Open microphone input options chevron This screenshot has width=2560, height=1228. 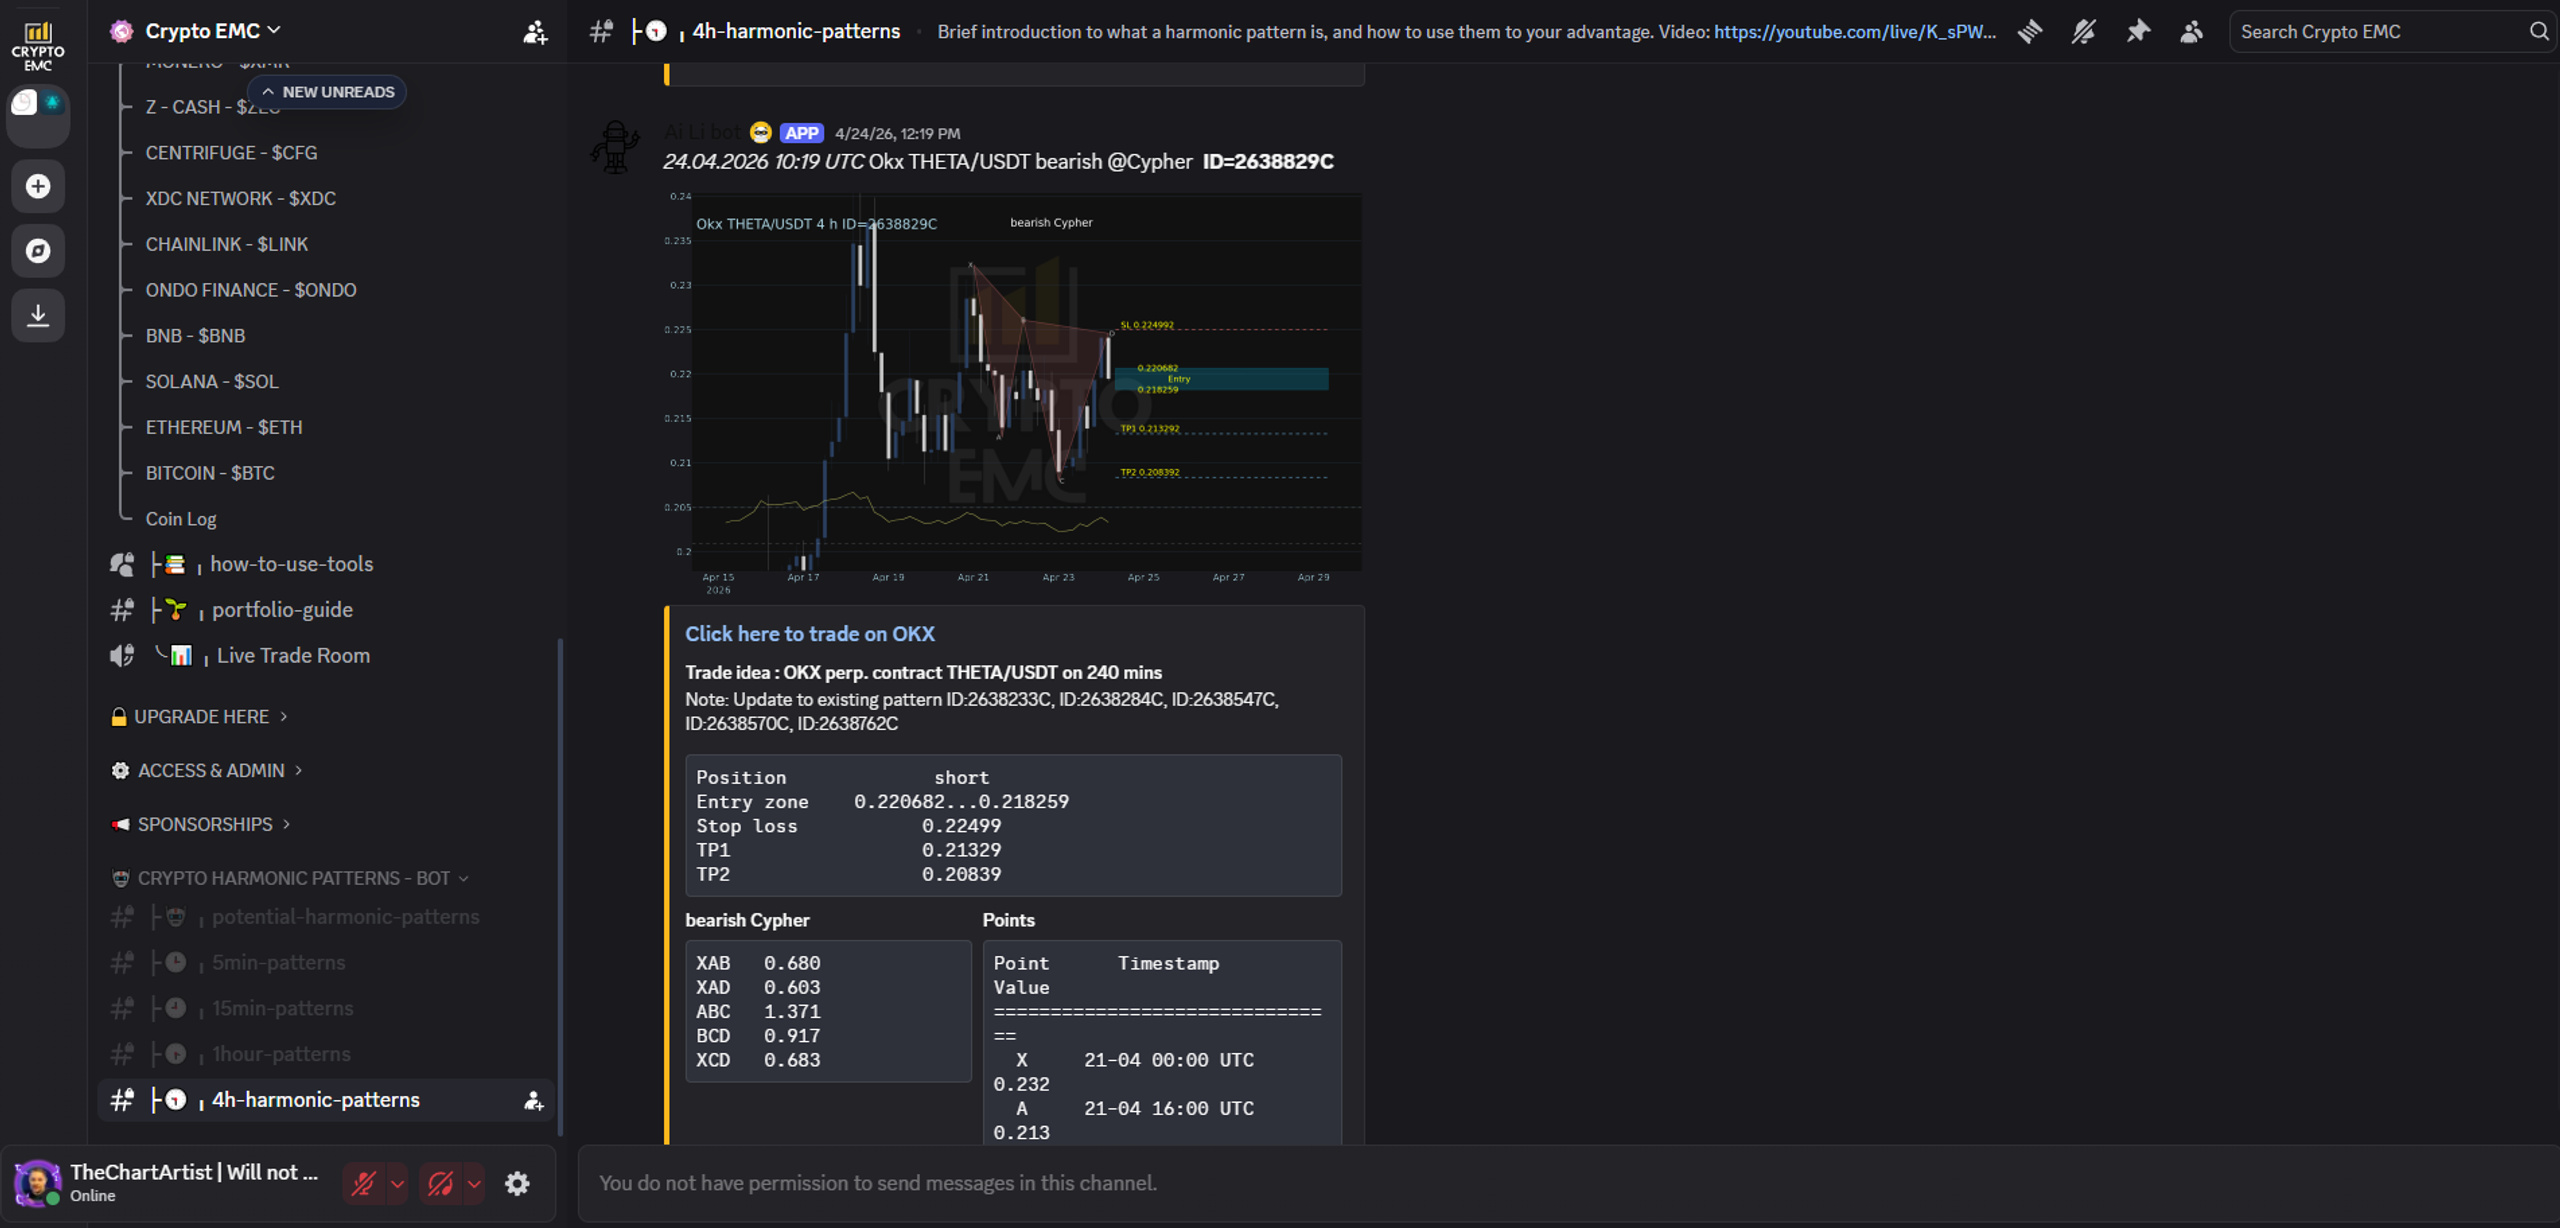coord(397,1184)
